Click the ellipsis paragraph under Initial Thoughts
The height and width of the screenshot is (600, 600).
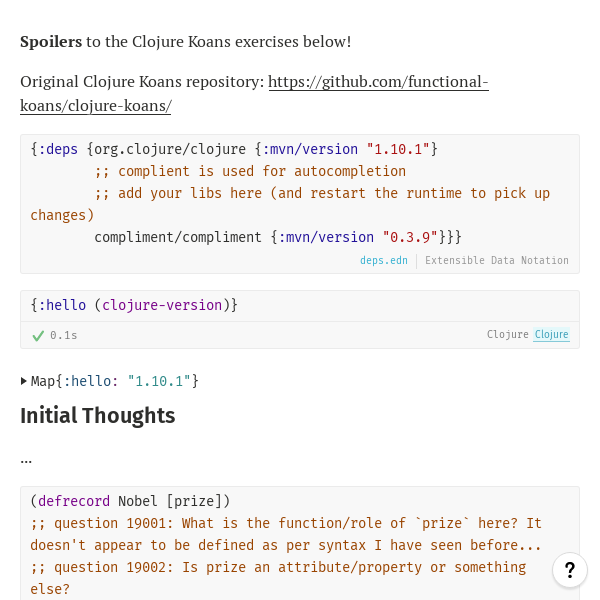[26, 459]
